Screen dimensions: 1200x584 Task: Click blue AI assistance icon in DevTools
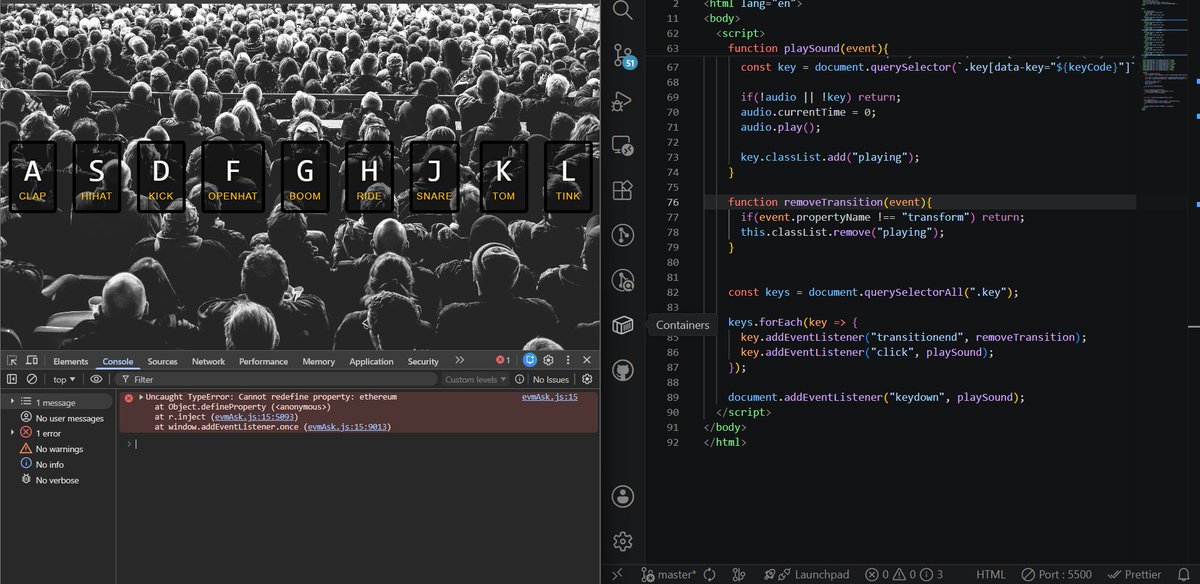pyautogui.click(x=530, y=360)
